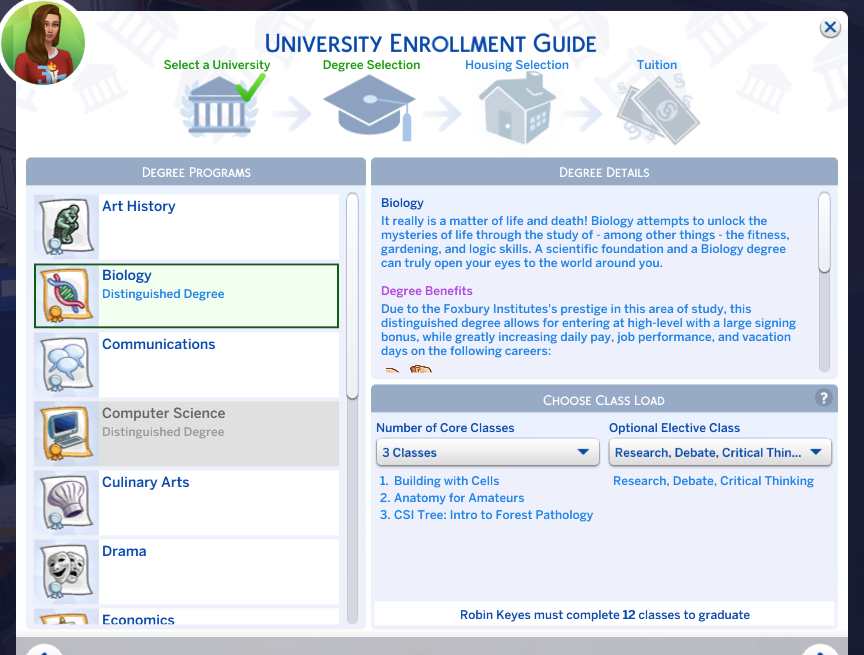Click the Degree Details scrollbar
The image size is (864, 655).
pos(824,232)
